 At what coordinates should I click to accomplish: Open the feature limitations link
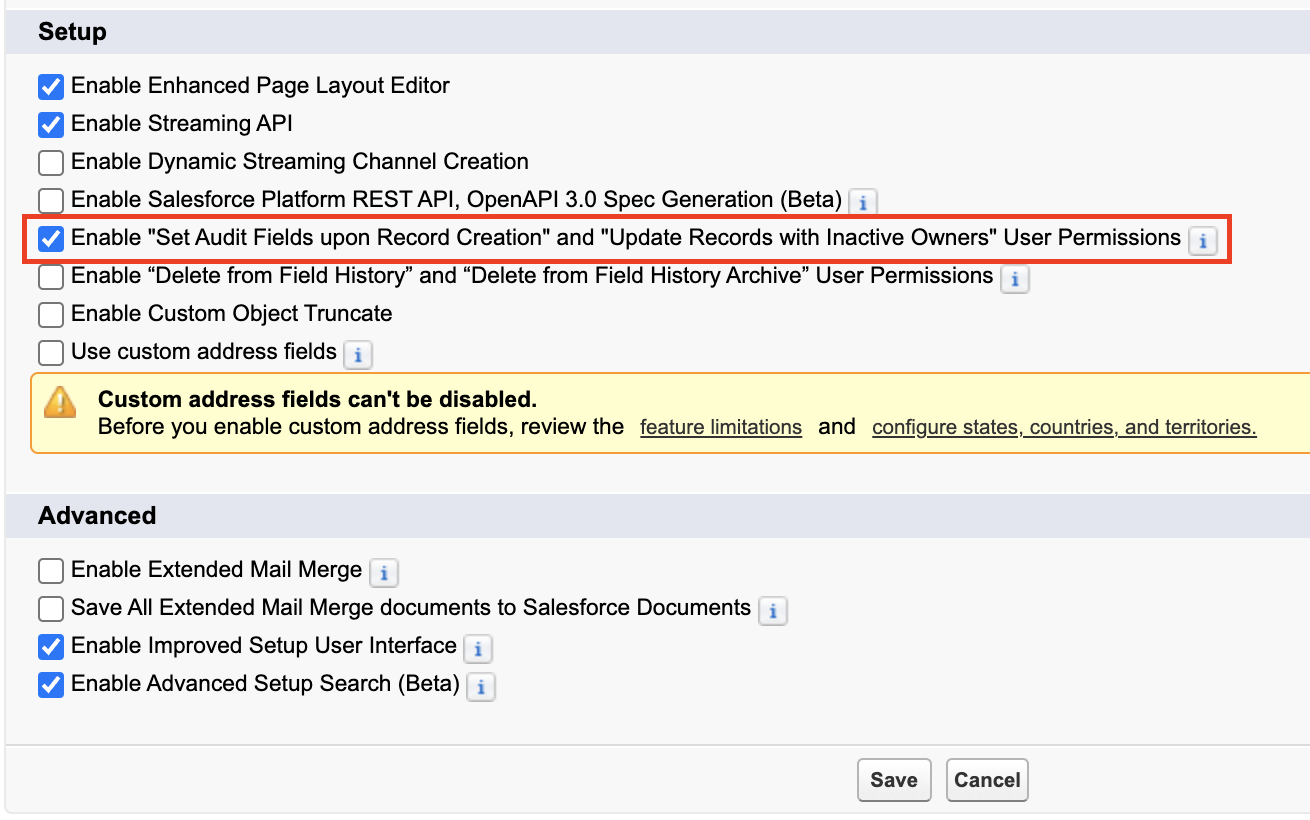pyautogui.click(x=721, y=428)
